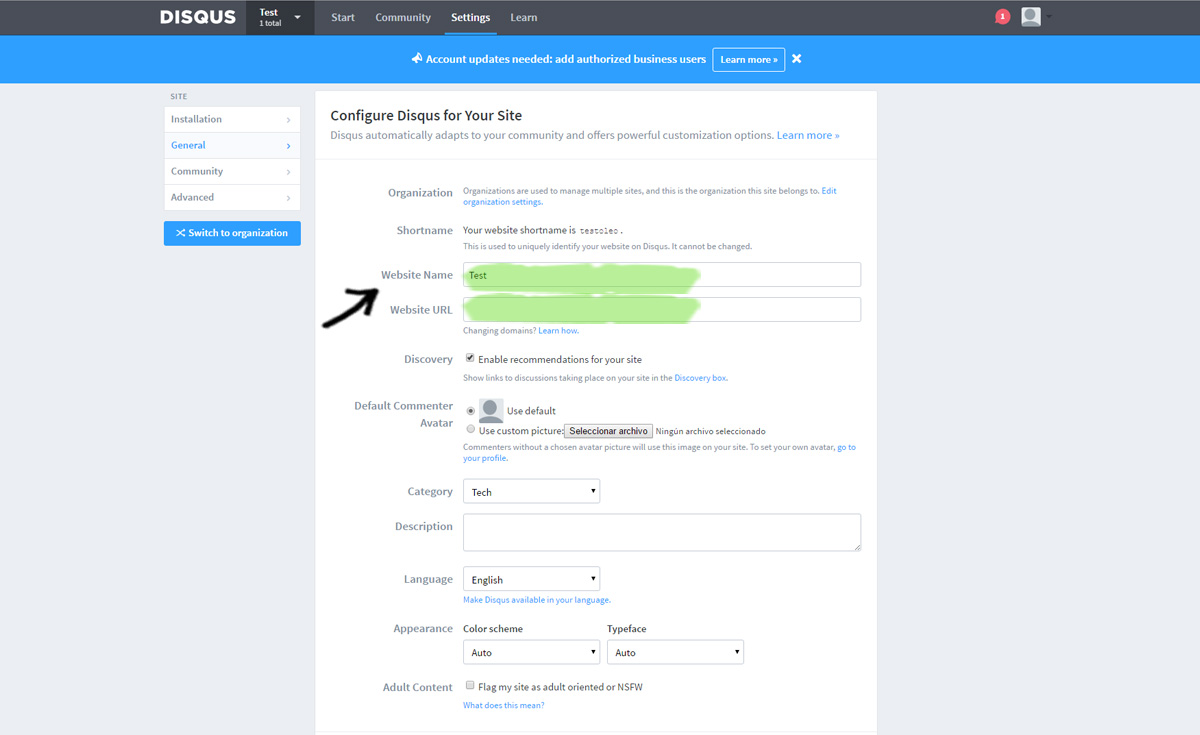Open the notification badge showing 1
Viewport: 1200px width, 735px height.
click(1002, 17)
